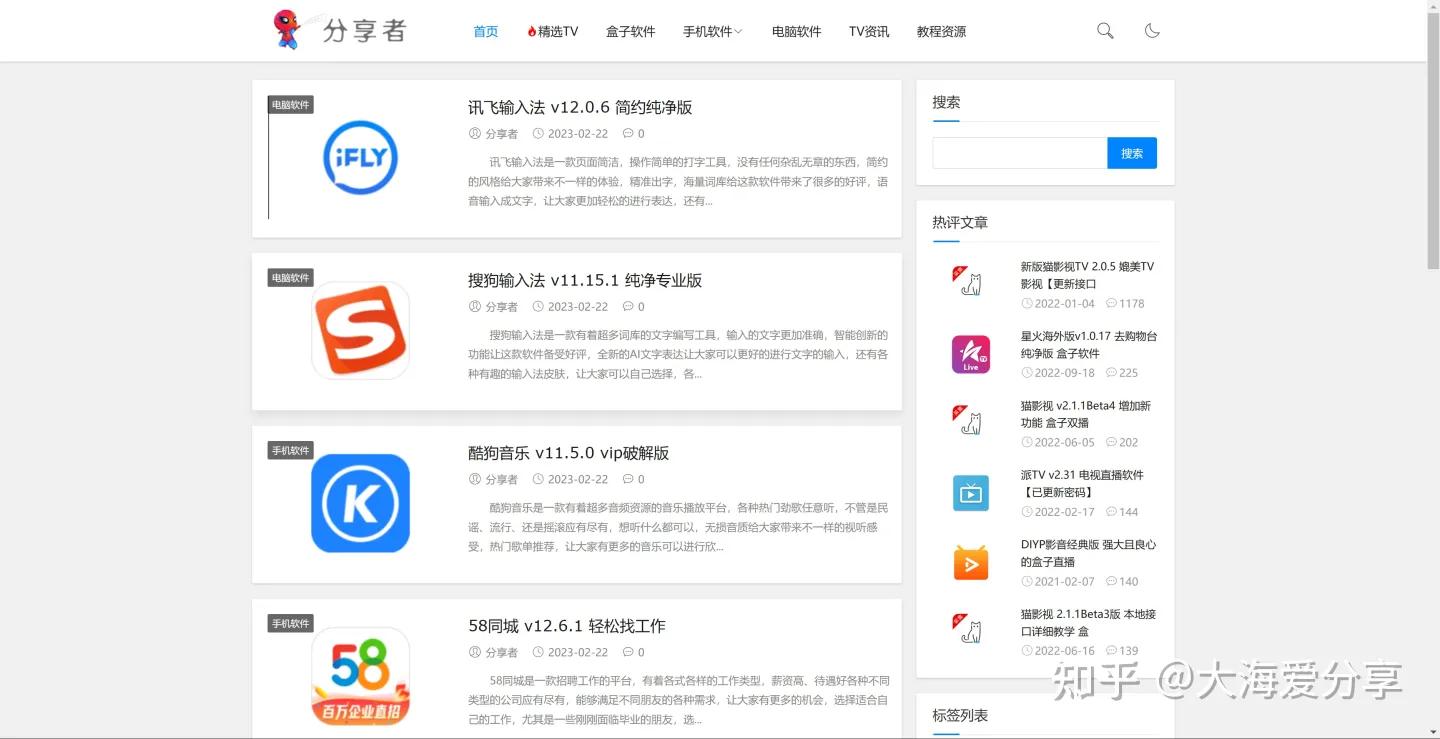Image resolution: width=1440 pixels, height=739 pixels.
Task: Click the pink 星火海外版 Live icon
Action: tap(969, 353)
